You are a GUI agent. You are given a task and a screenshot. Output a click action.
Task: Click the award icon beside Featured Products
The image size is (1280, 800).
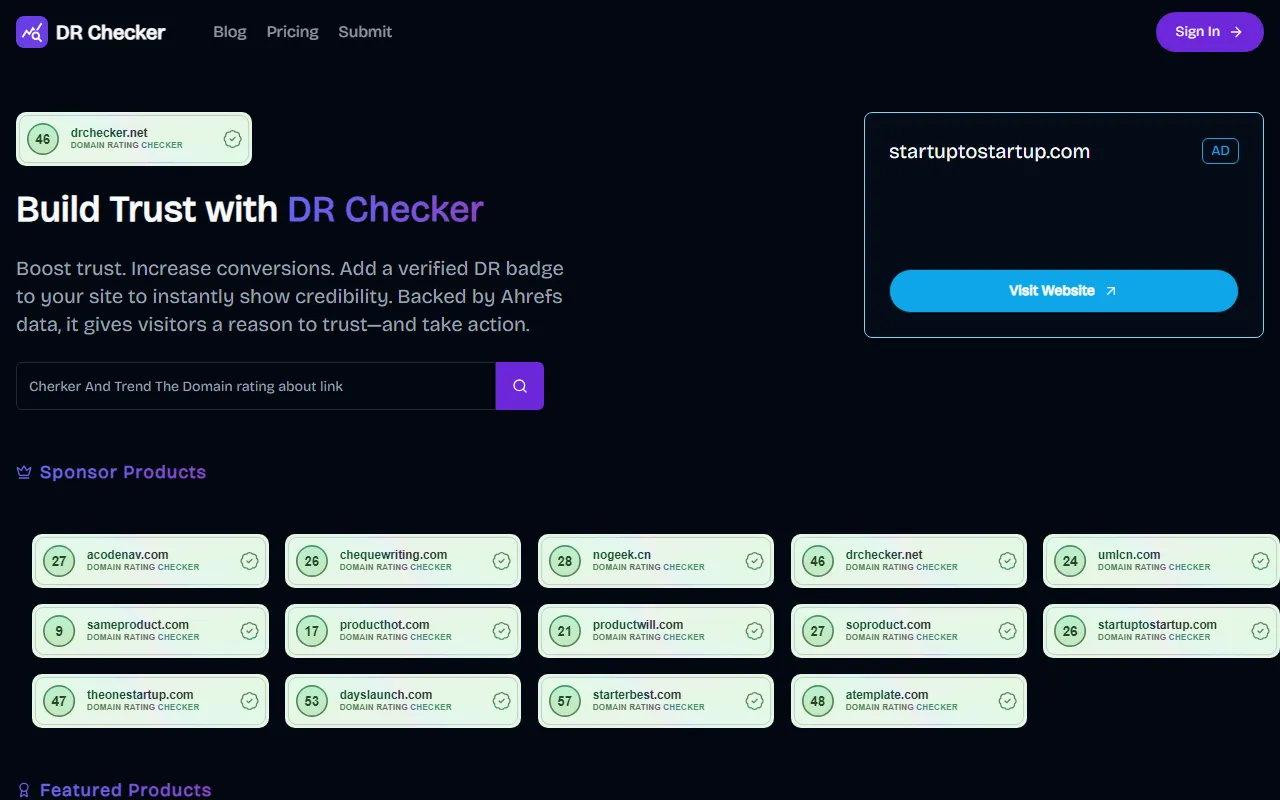(x=24, y=790)
